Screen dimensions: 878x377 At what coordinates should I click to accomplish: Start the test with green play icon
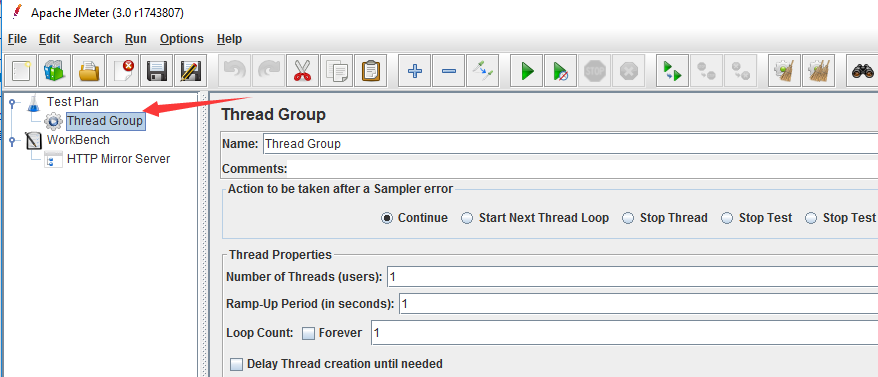tap(526, 71)
